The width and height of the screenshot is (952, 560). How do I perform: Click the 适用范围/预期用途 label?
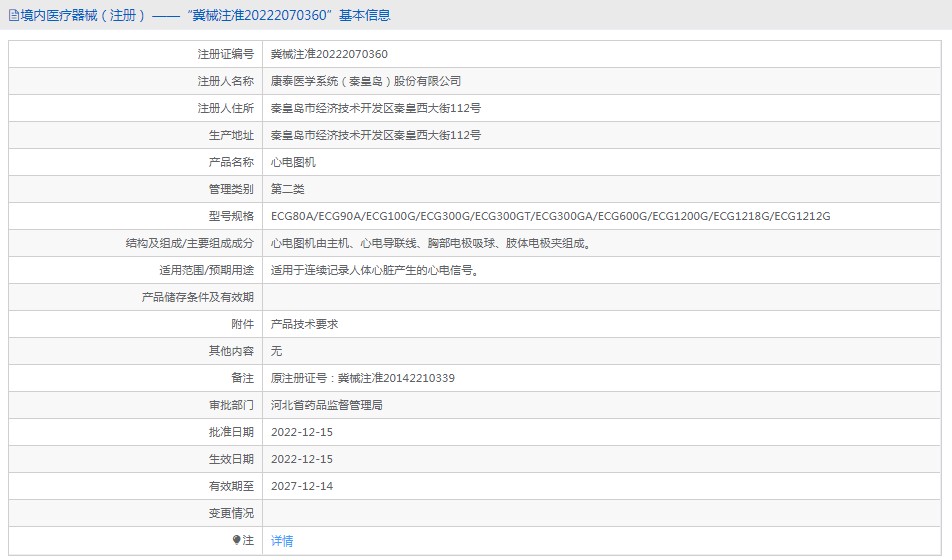[x=206, y=270]
